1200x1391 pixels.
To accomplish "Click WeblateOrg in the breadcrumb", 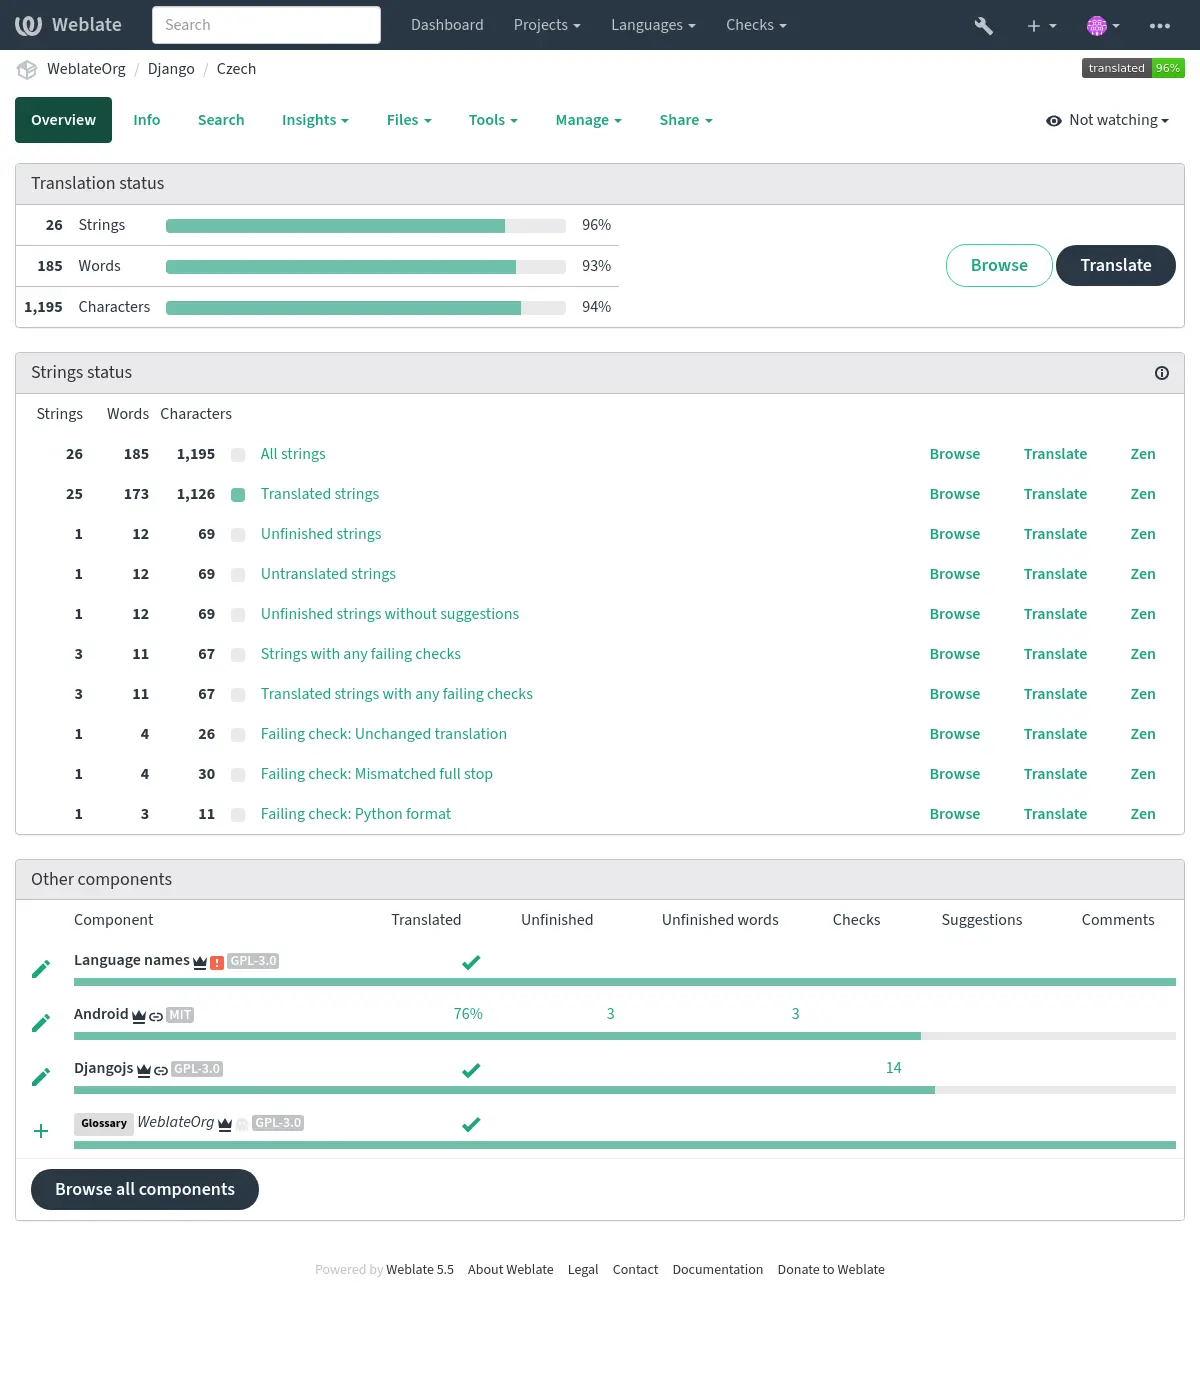I will pyautogui.click(x=86, y=69).
